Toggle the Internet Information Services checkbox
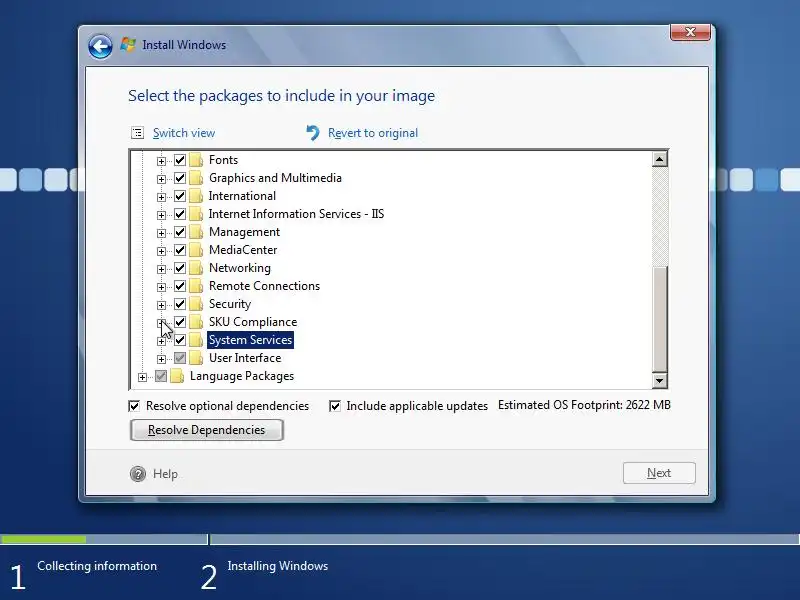The height and width of the screenshot is (600, 800). click(x=180, y=214)
